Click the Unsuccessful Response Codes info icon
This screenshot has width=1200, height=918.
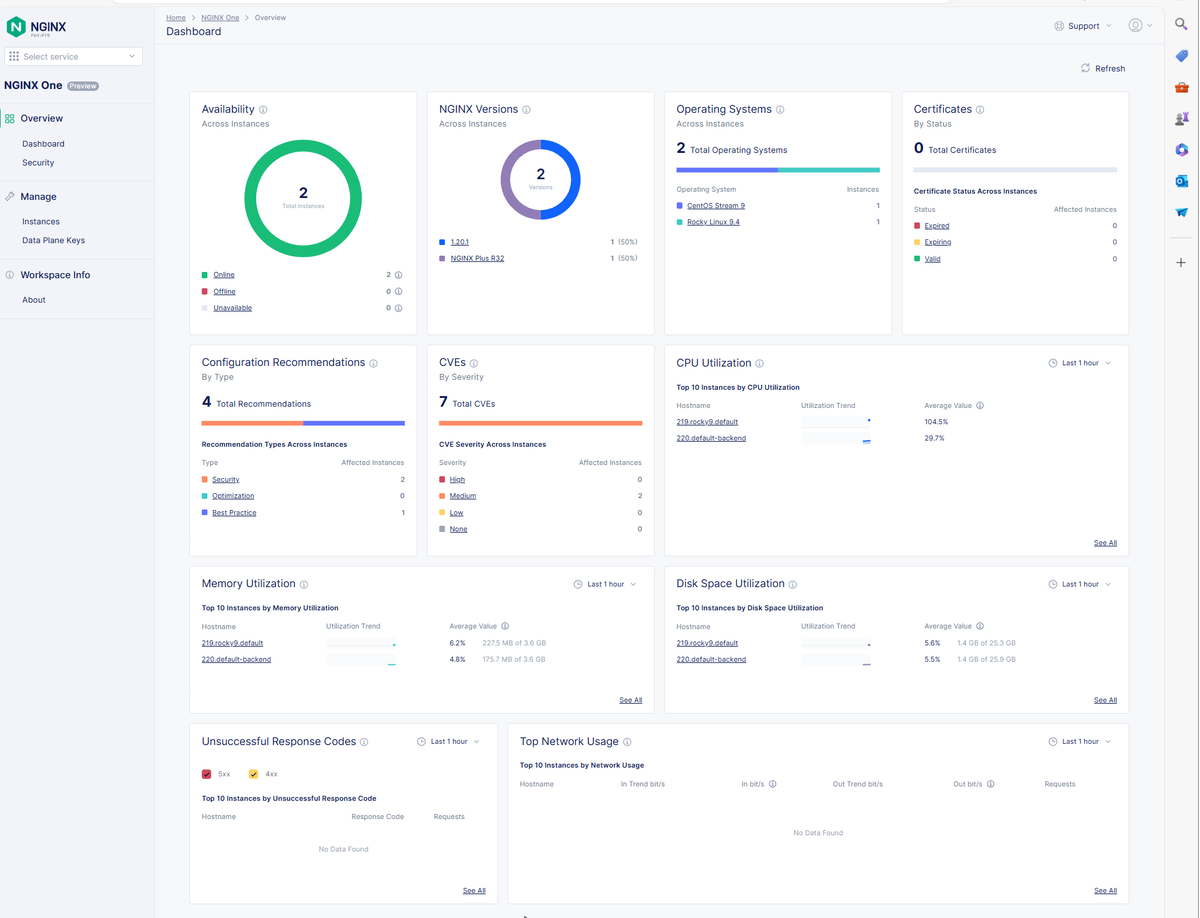[364, 742]
